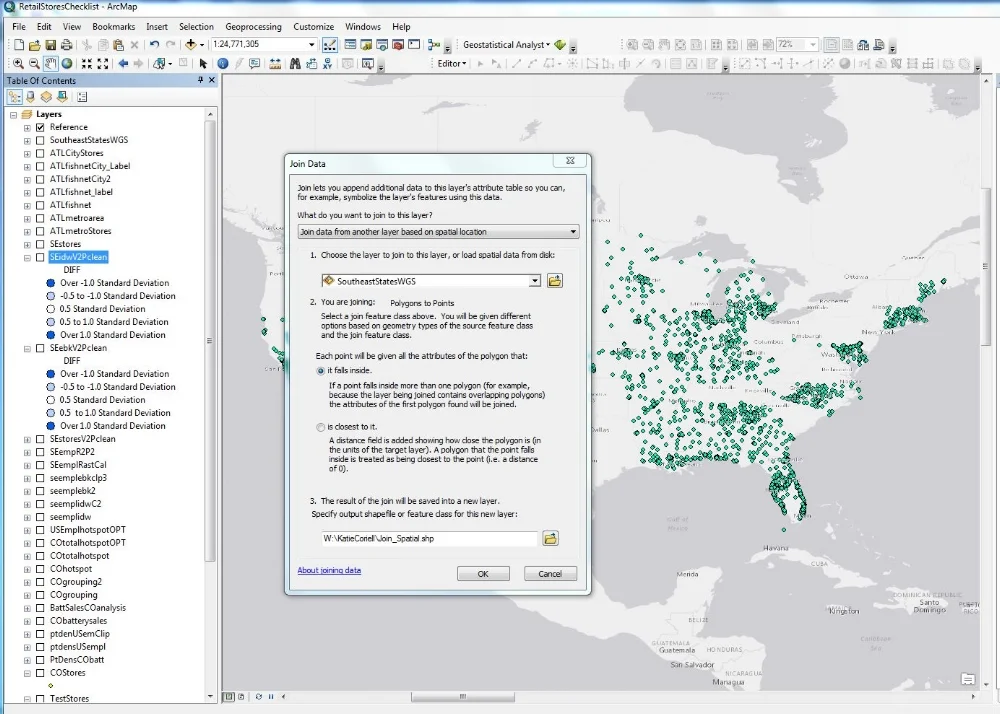This screenshot has width=1000, height=714.
Task: Print the map using the printer icon
Action: point(66,45)
